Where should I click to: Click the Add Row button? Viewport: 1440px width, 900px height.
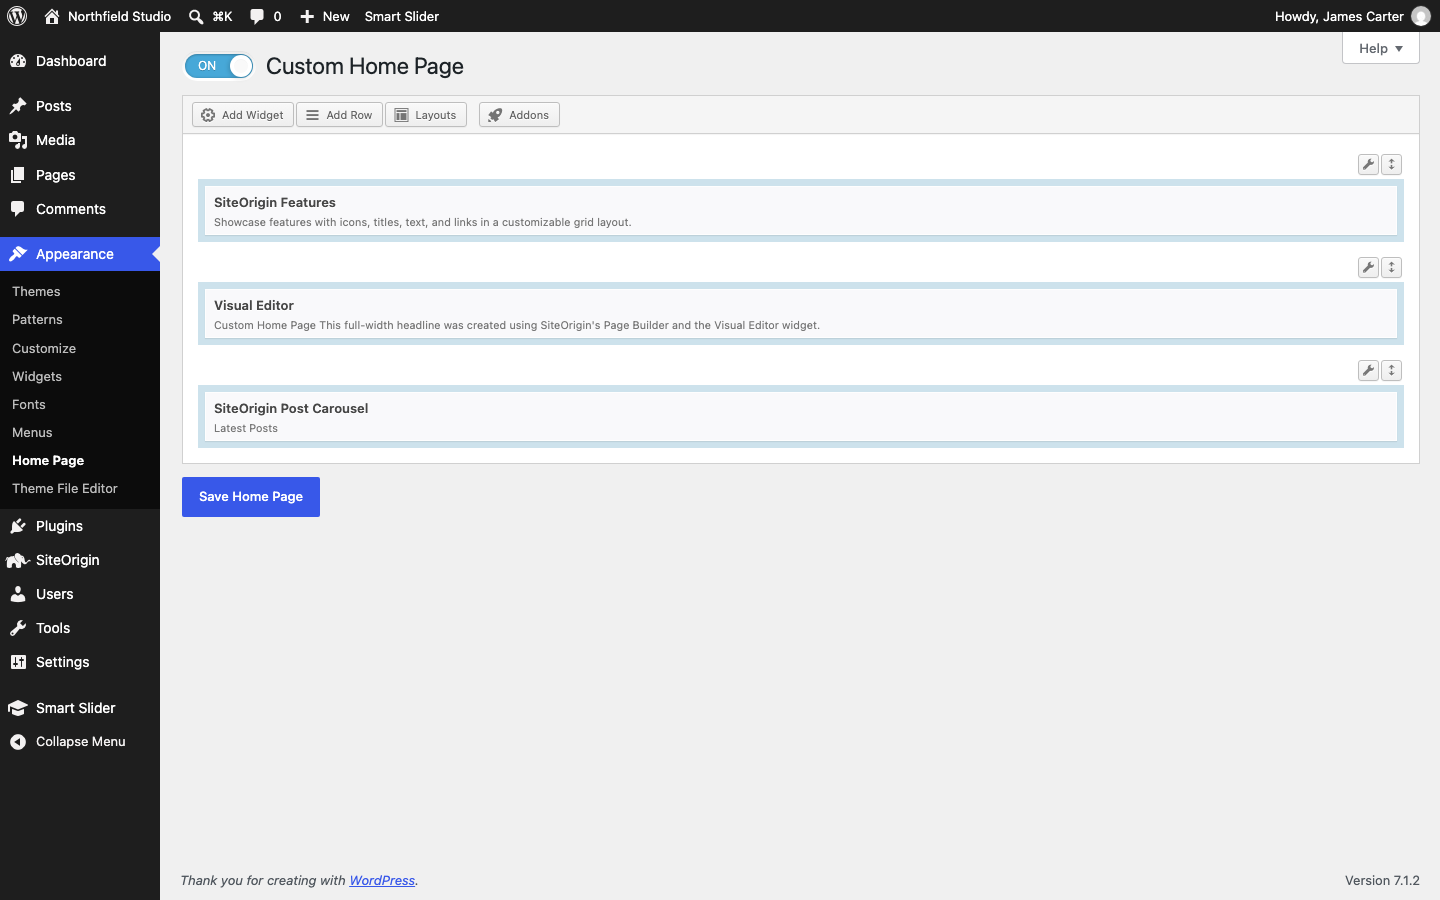[339, 115]
